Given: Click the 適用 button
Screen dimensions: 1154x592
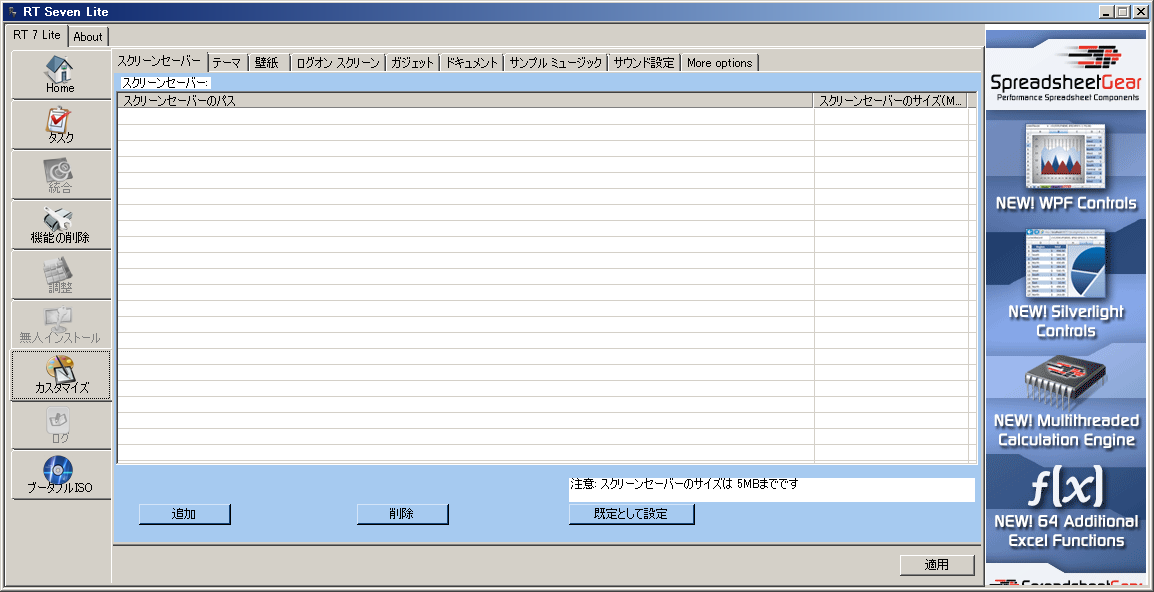Looking at the screenshot, I should tap(937, 565).
